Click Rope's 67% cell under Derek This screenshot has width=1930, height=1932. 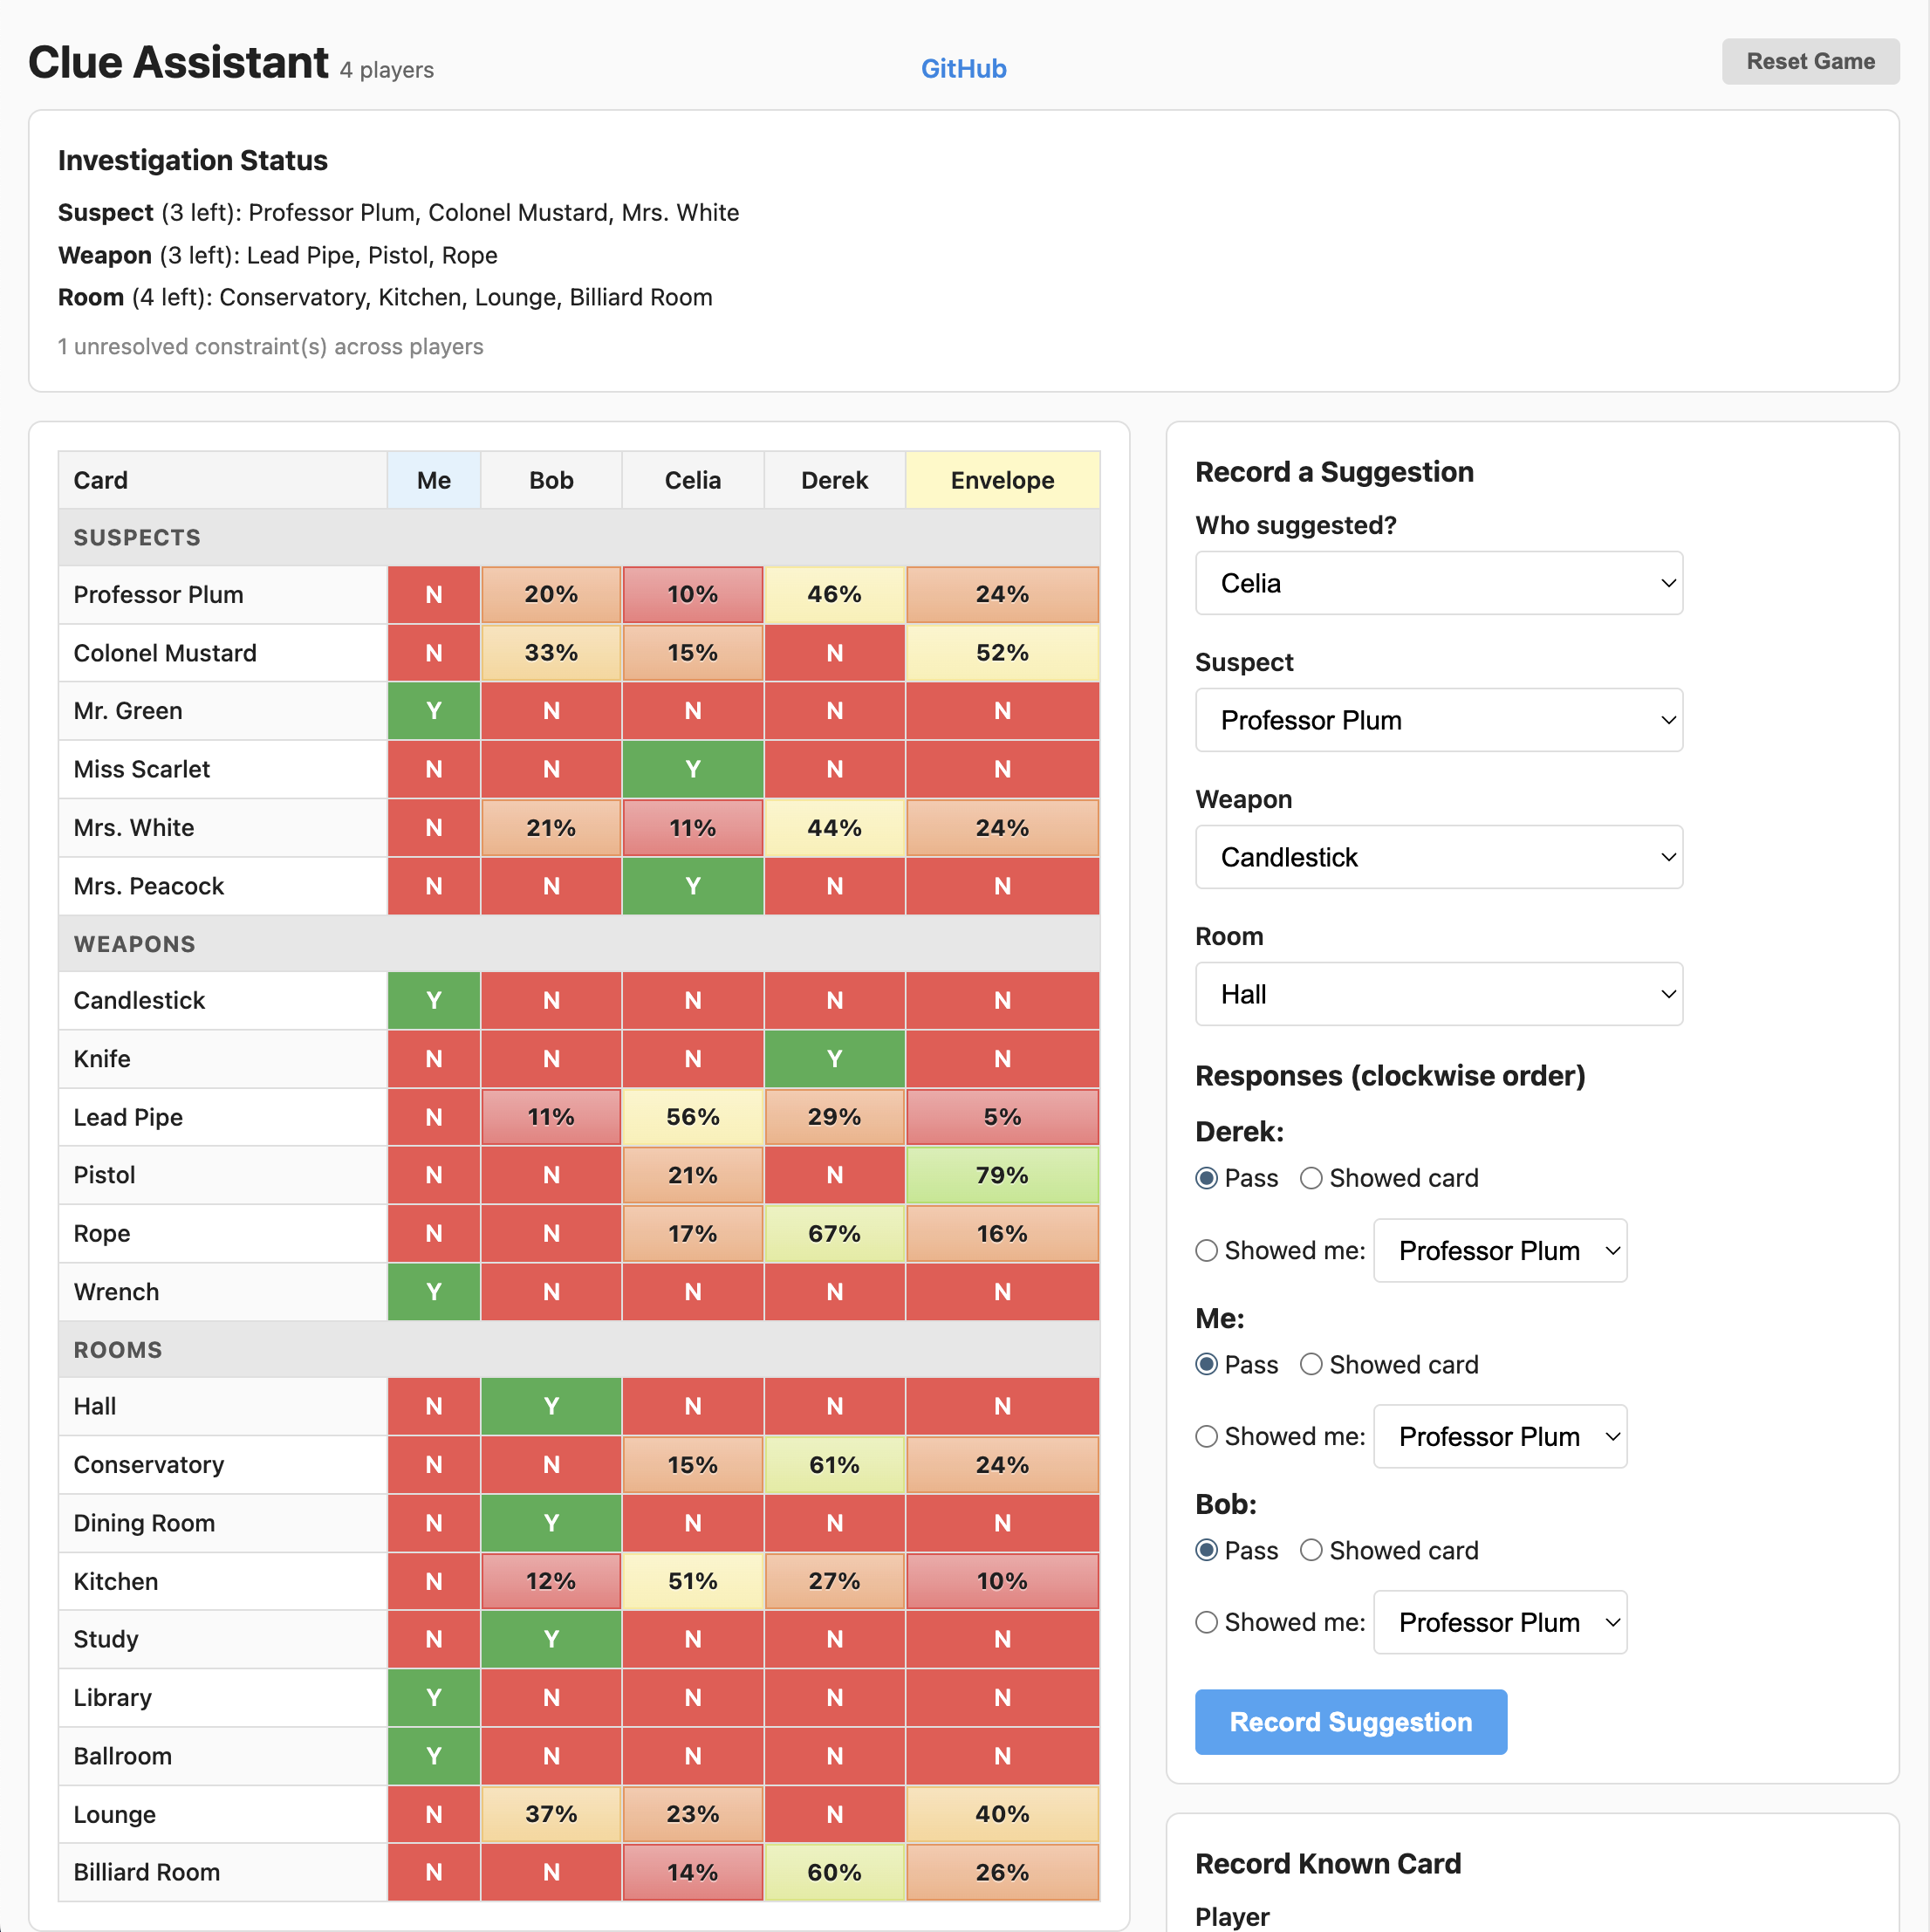click(x=834, y=1233)
